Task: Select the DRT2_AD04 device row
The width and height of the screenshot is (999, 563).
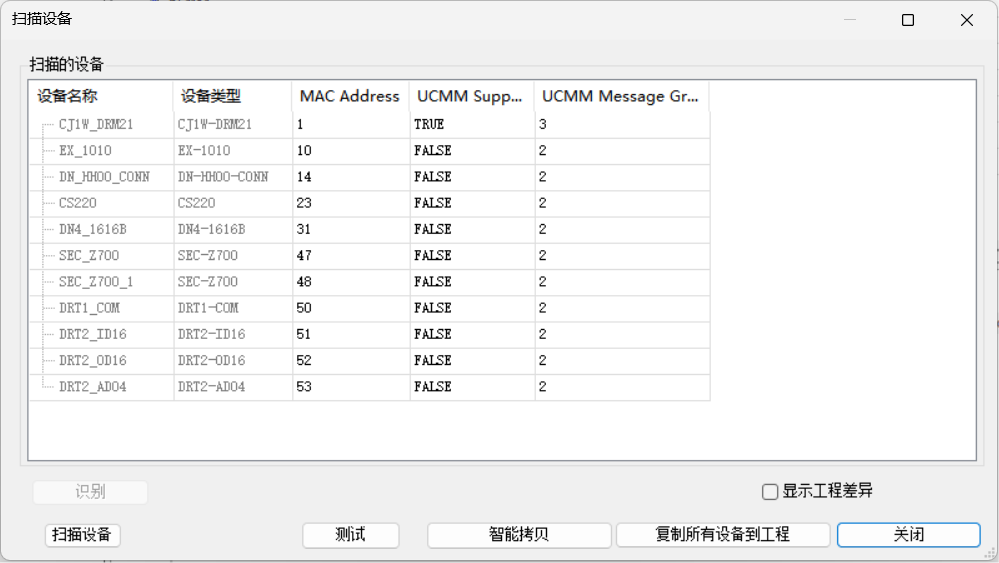Action: click(93, 386)
